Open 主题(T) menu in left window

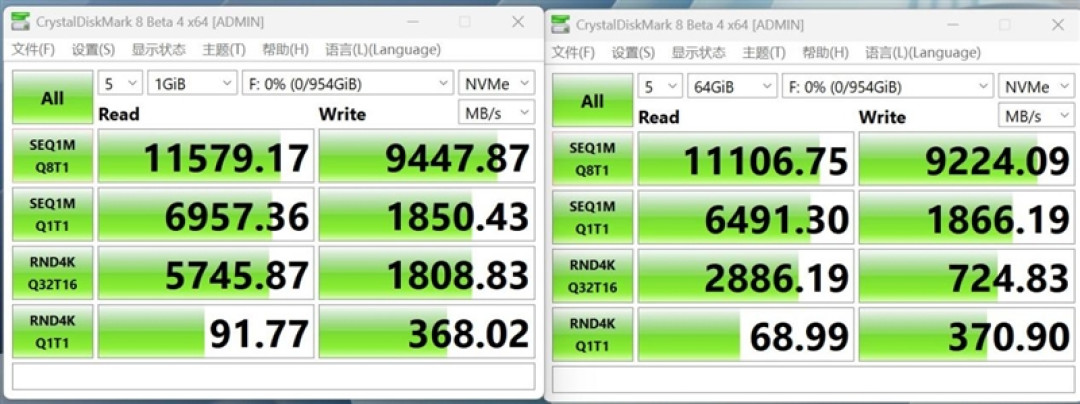(223, 50)
